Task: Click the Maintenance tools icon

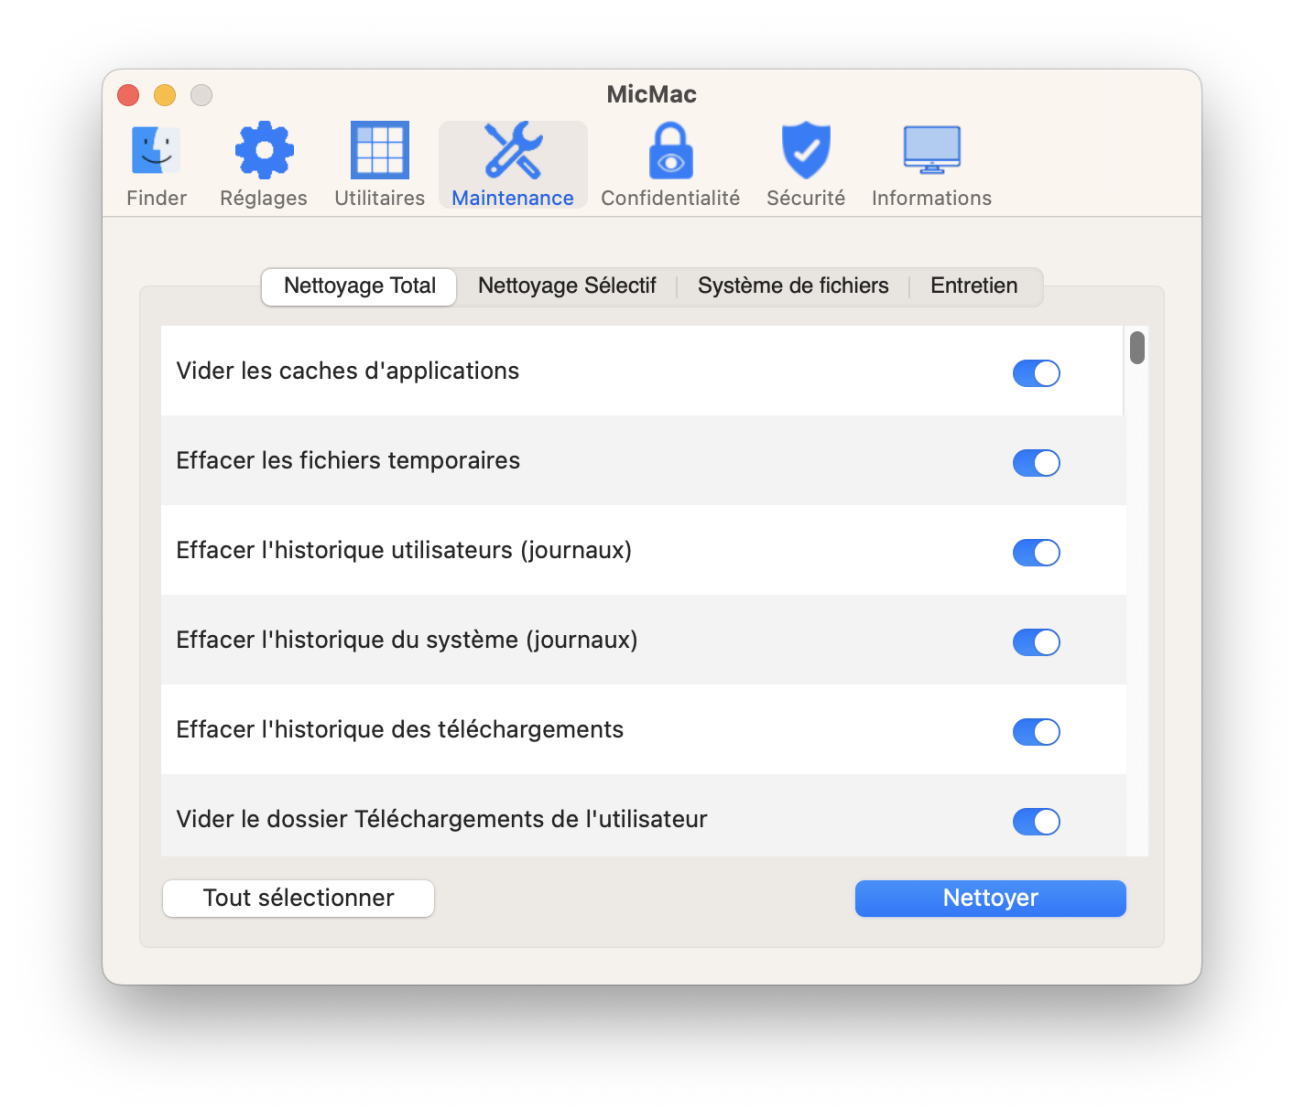Action: click(x=512, y=152)
